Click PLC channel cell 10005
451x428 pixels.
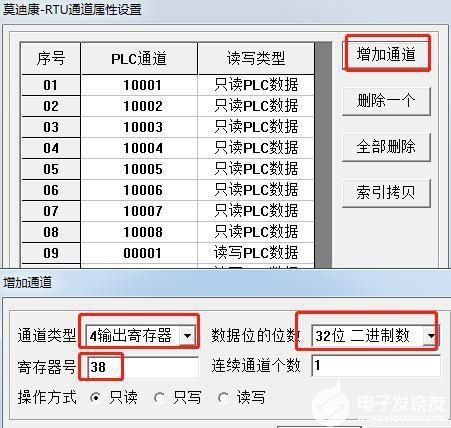point(139,169)
